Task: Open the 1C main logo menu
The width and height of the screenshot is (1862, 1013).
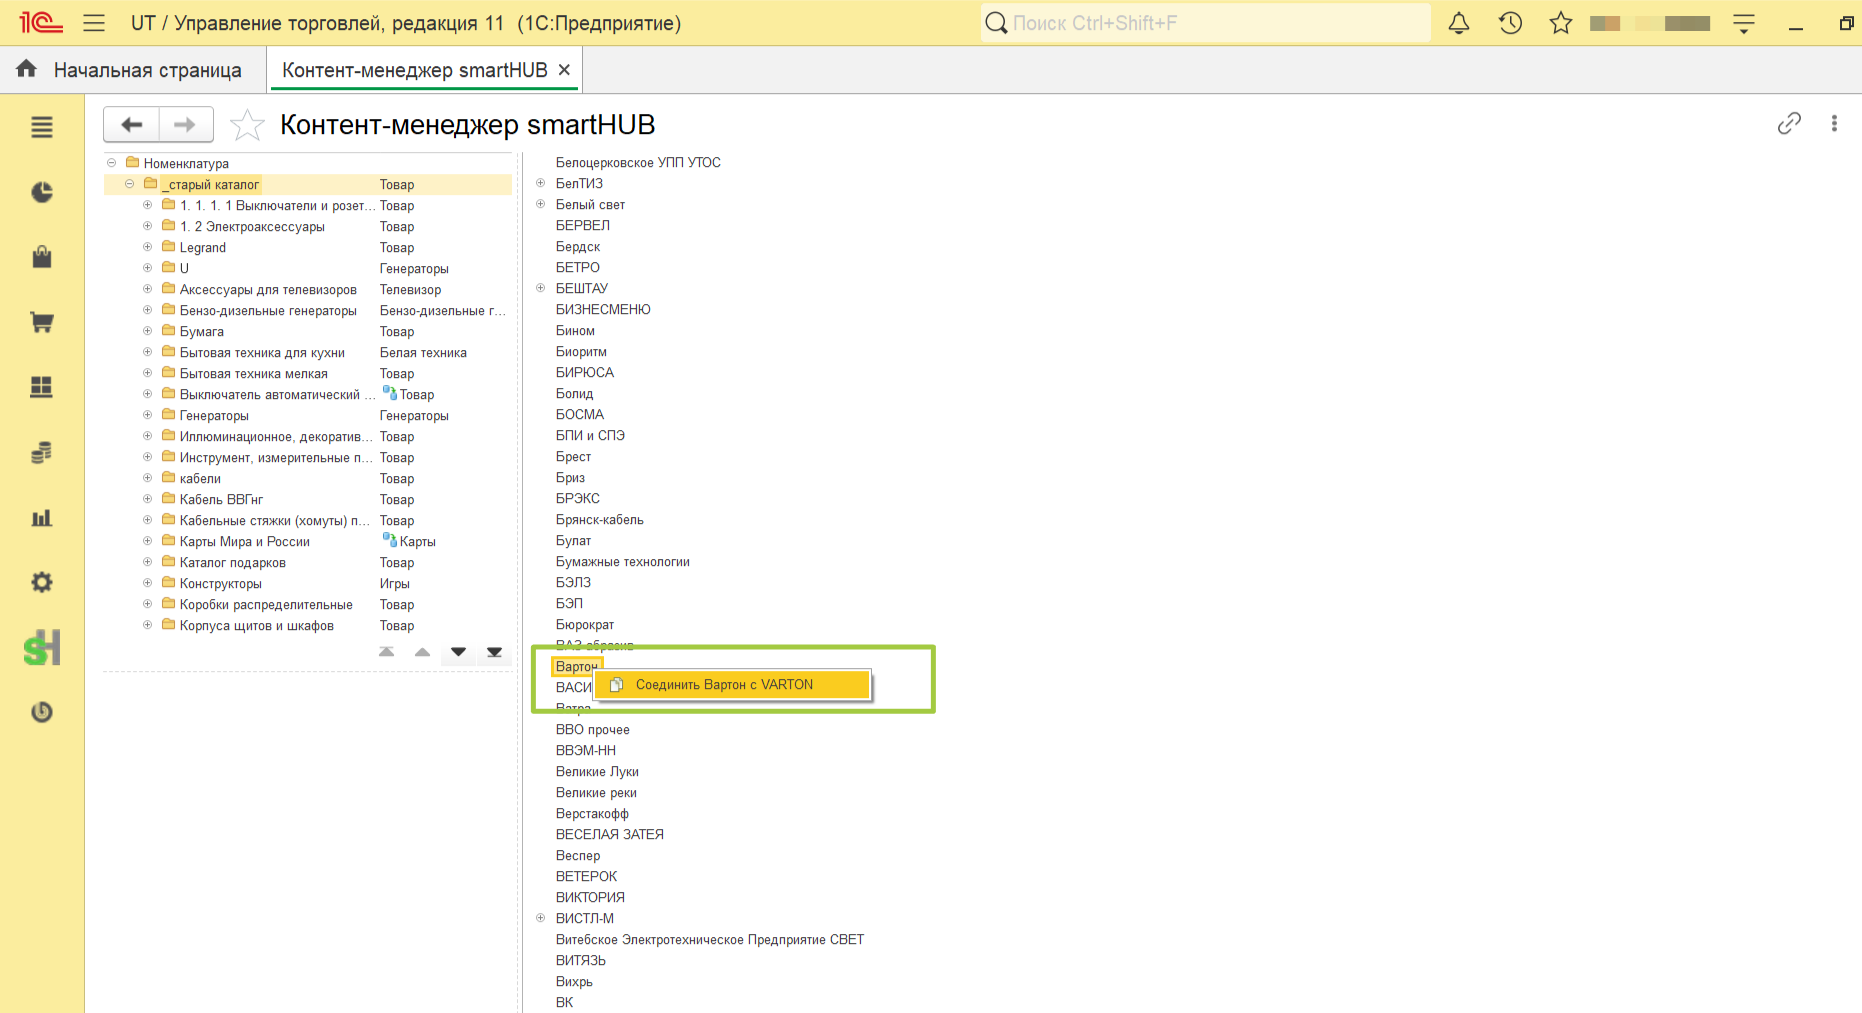Action: [x=40, y=23]
